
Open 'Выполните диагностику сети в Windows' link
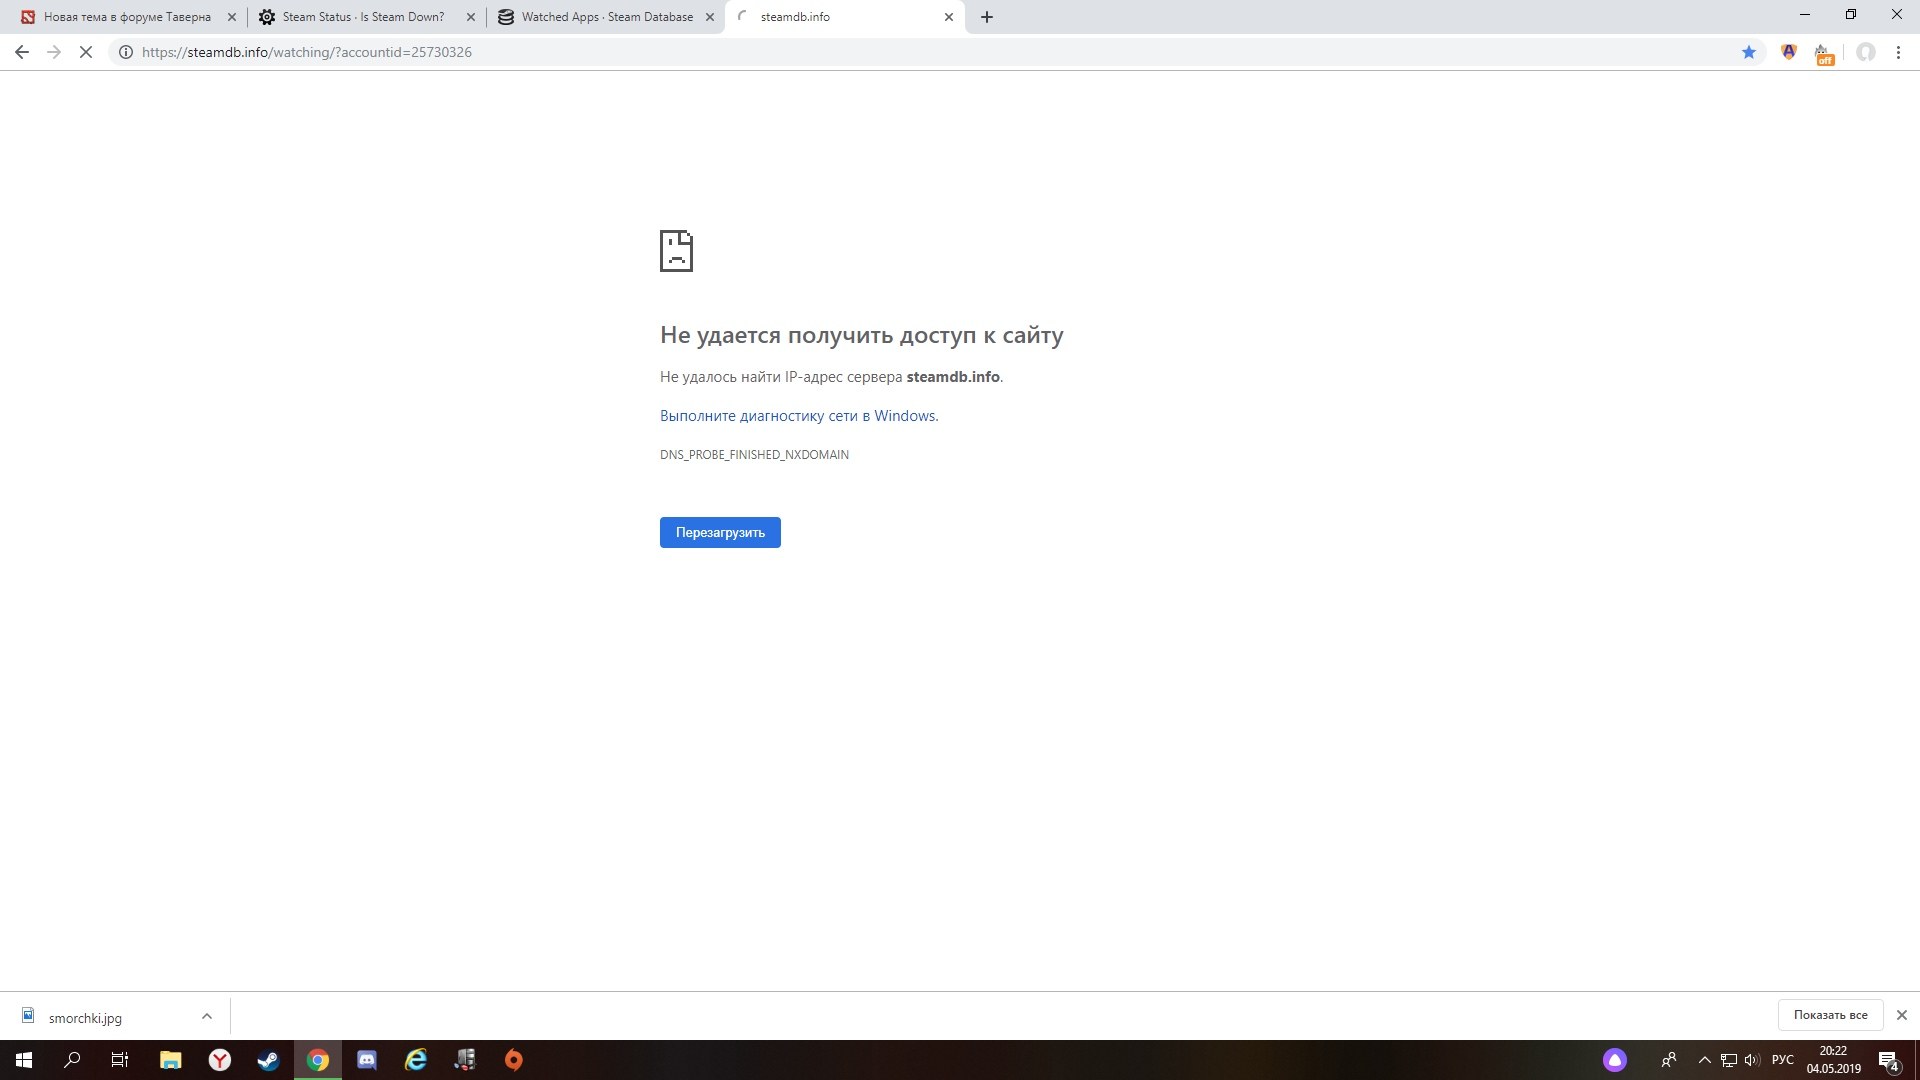[798, 416]
